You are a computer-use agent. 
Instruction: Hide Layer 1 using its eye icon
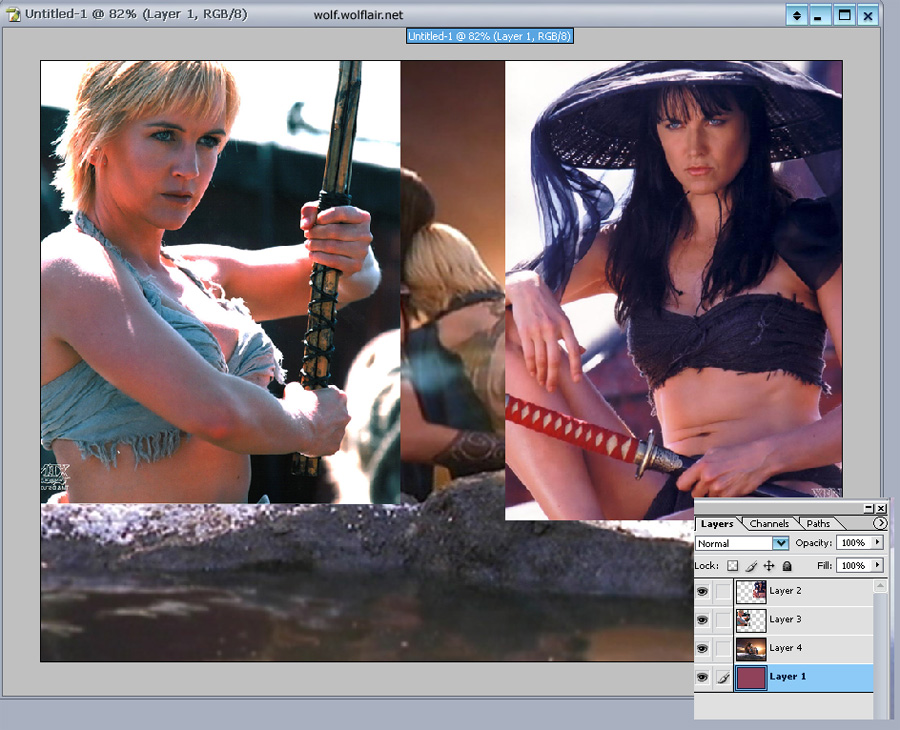(x=702, y=677)
